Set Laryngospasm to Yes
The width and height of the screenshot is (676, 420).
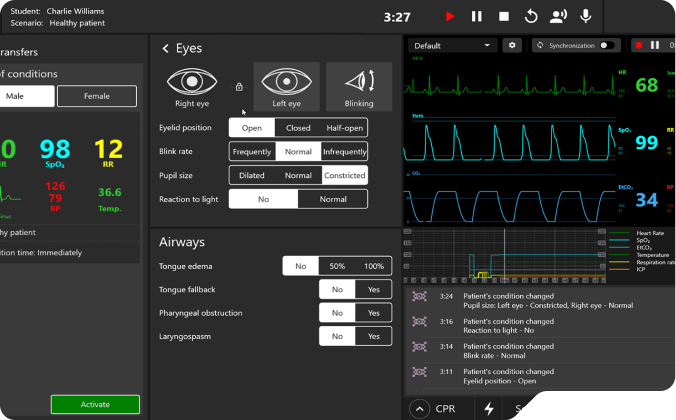(374, 336)
